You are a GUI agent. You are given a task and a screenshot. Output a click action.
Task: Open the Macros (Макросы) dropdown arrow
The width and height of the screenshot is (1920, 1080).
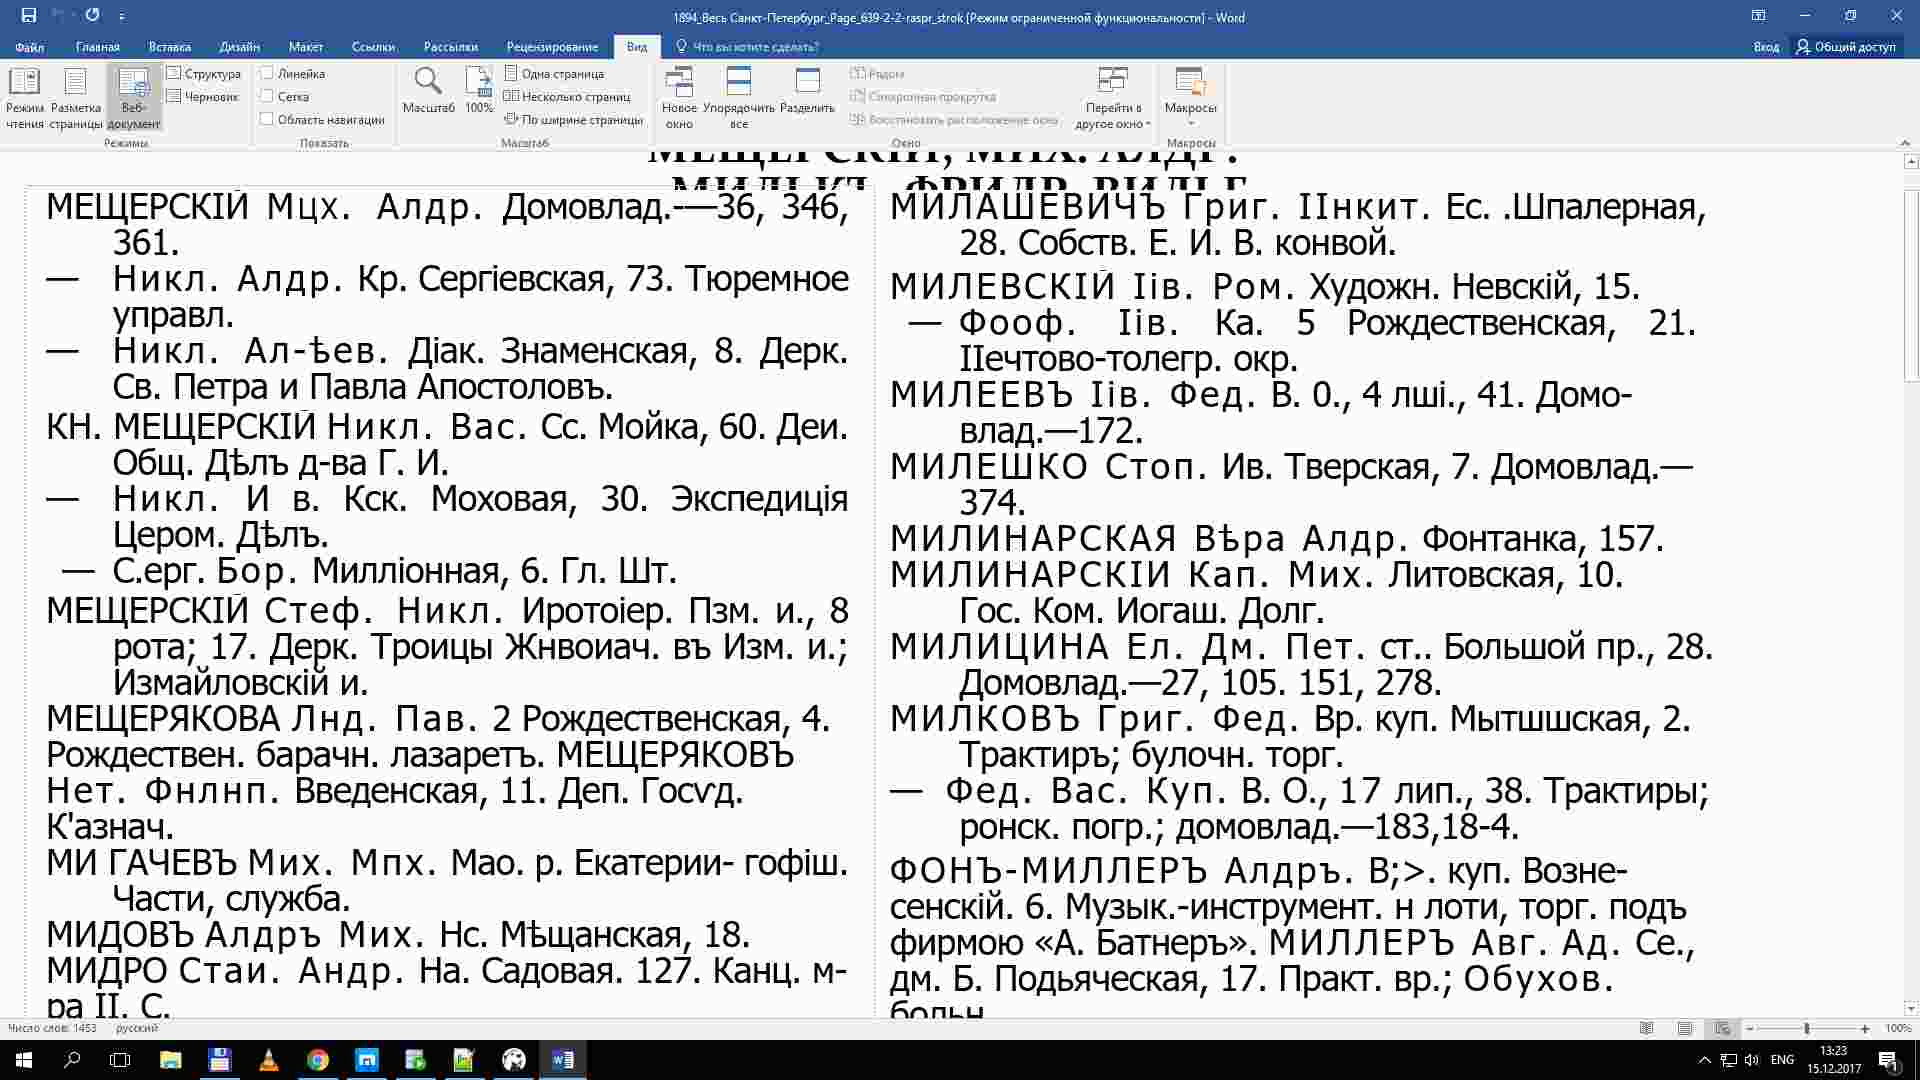click(x=1190, y=123)
